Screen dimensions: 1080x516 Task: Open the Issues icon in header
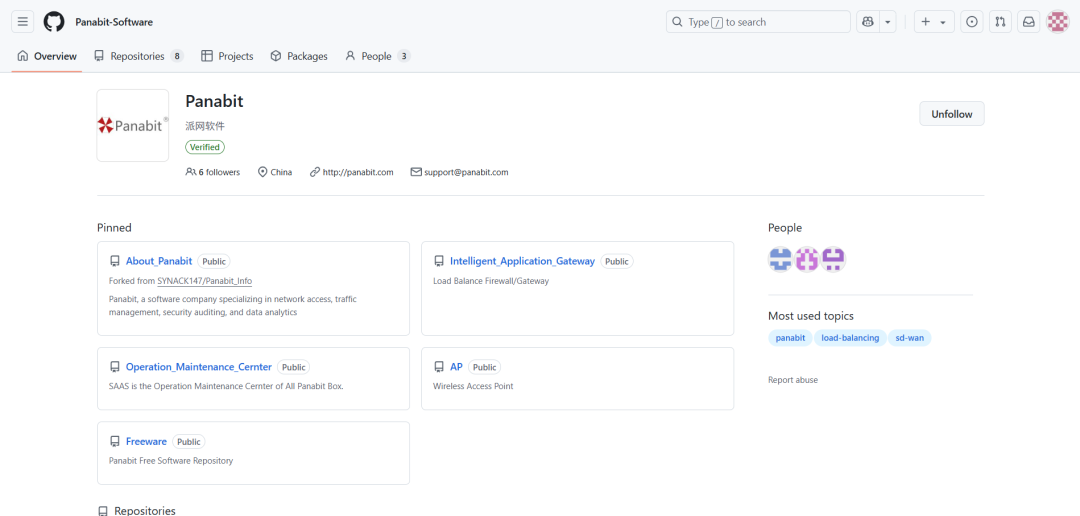[972, 22]
